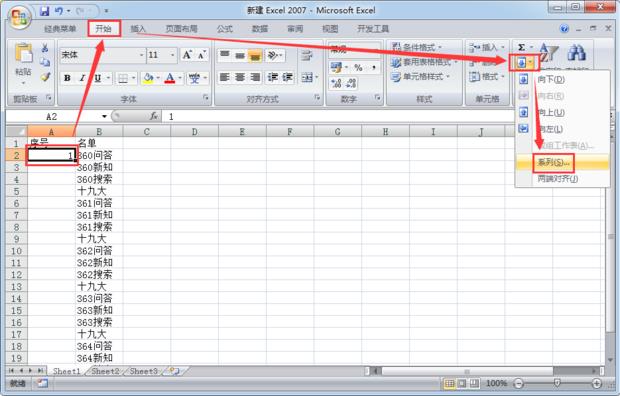
Task: Open the 宋体 font name dropdown
Action: pos(142,55)
